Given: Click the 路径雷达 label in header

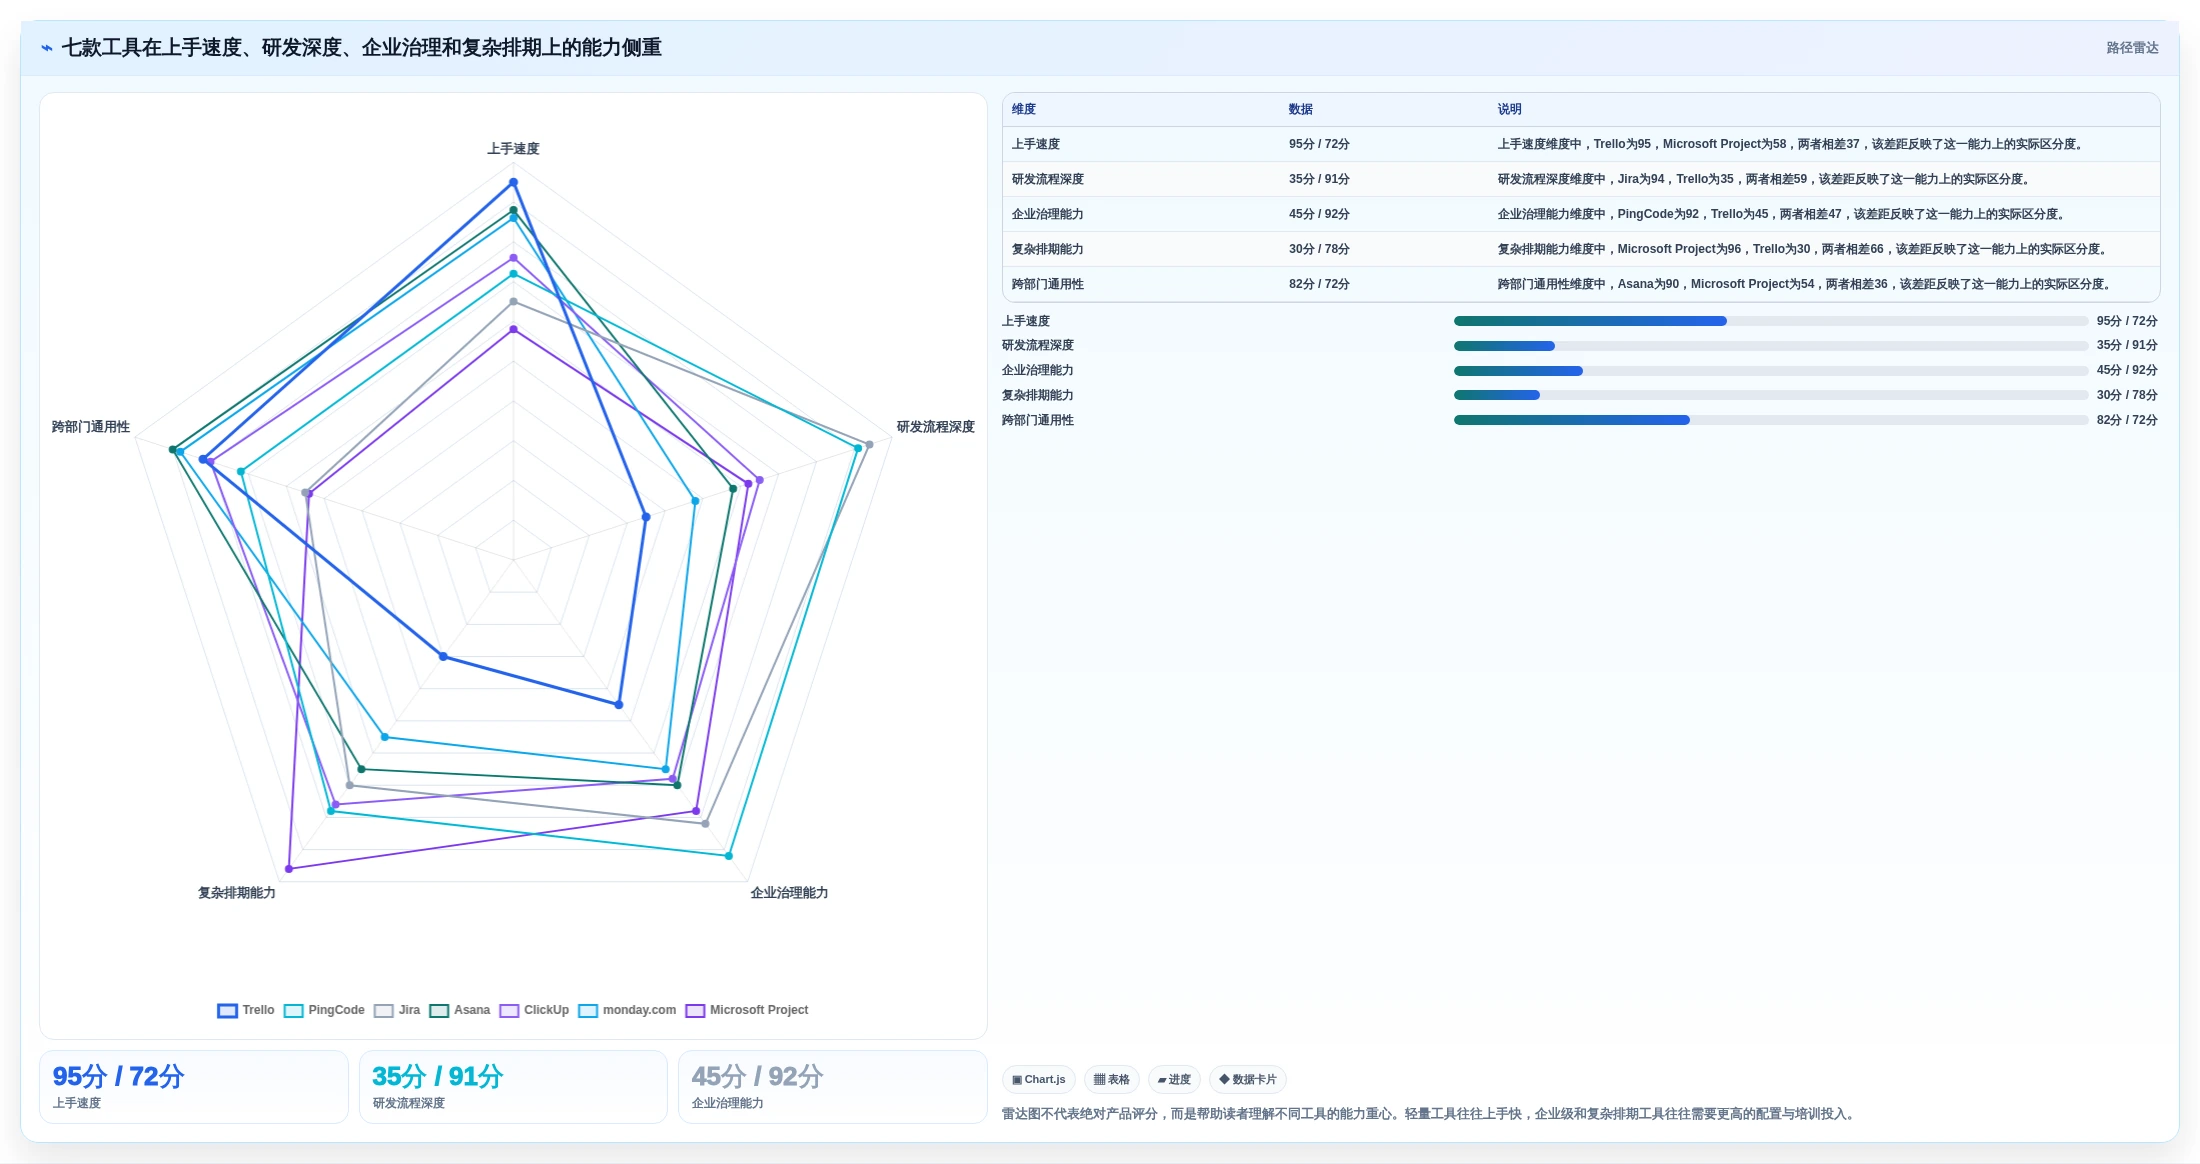Looking at the screenshot, I should (x=2132, y=48).
